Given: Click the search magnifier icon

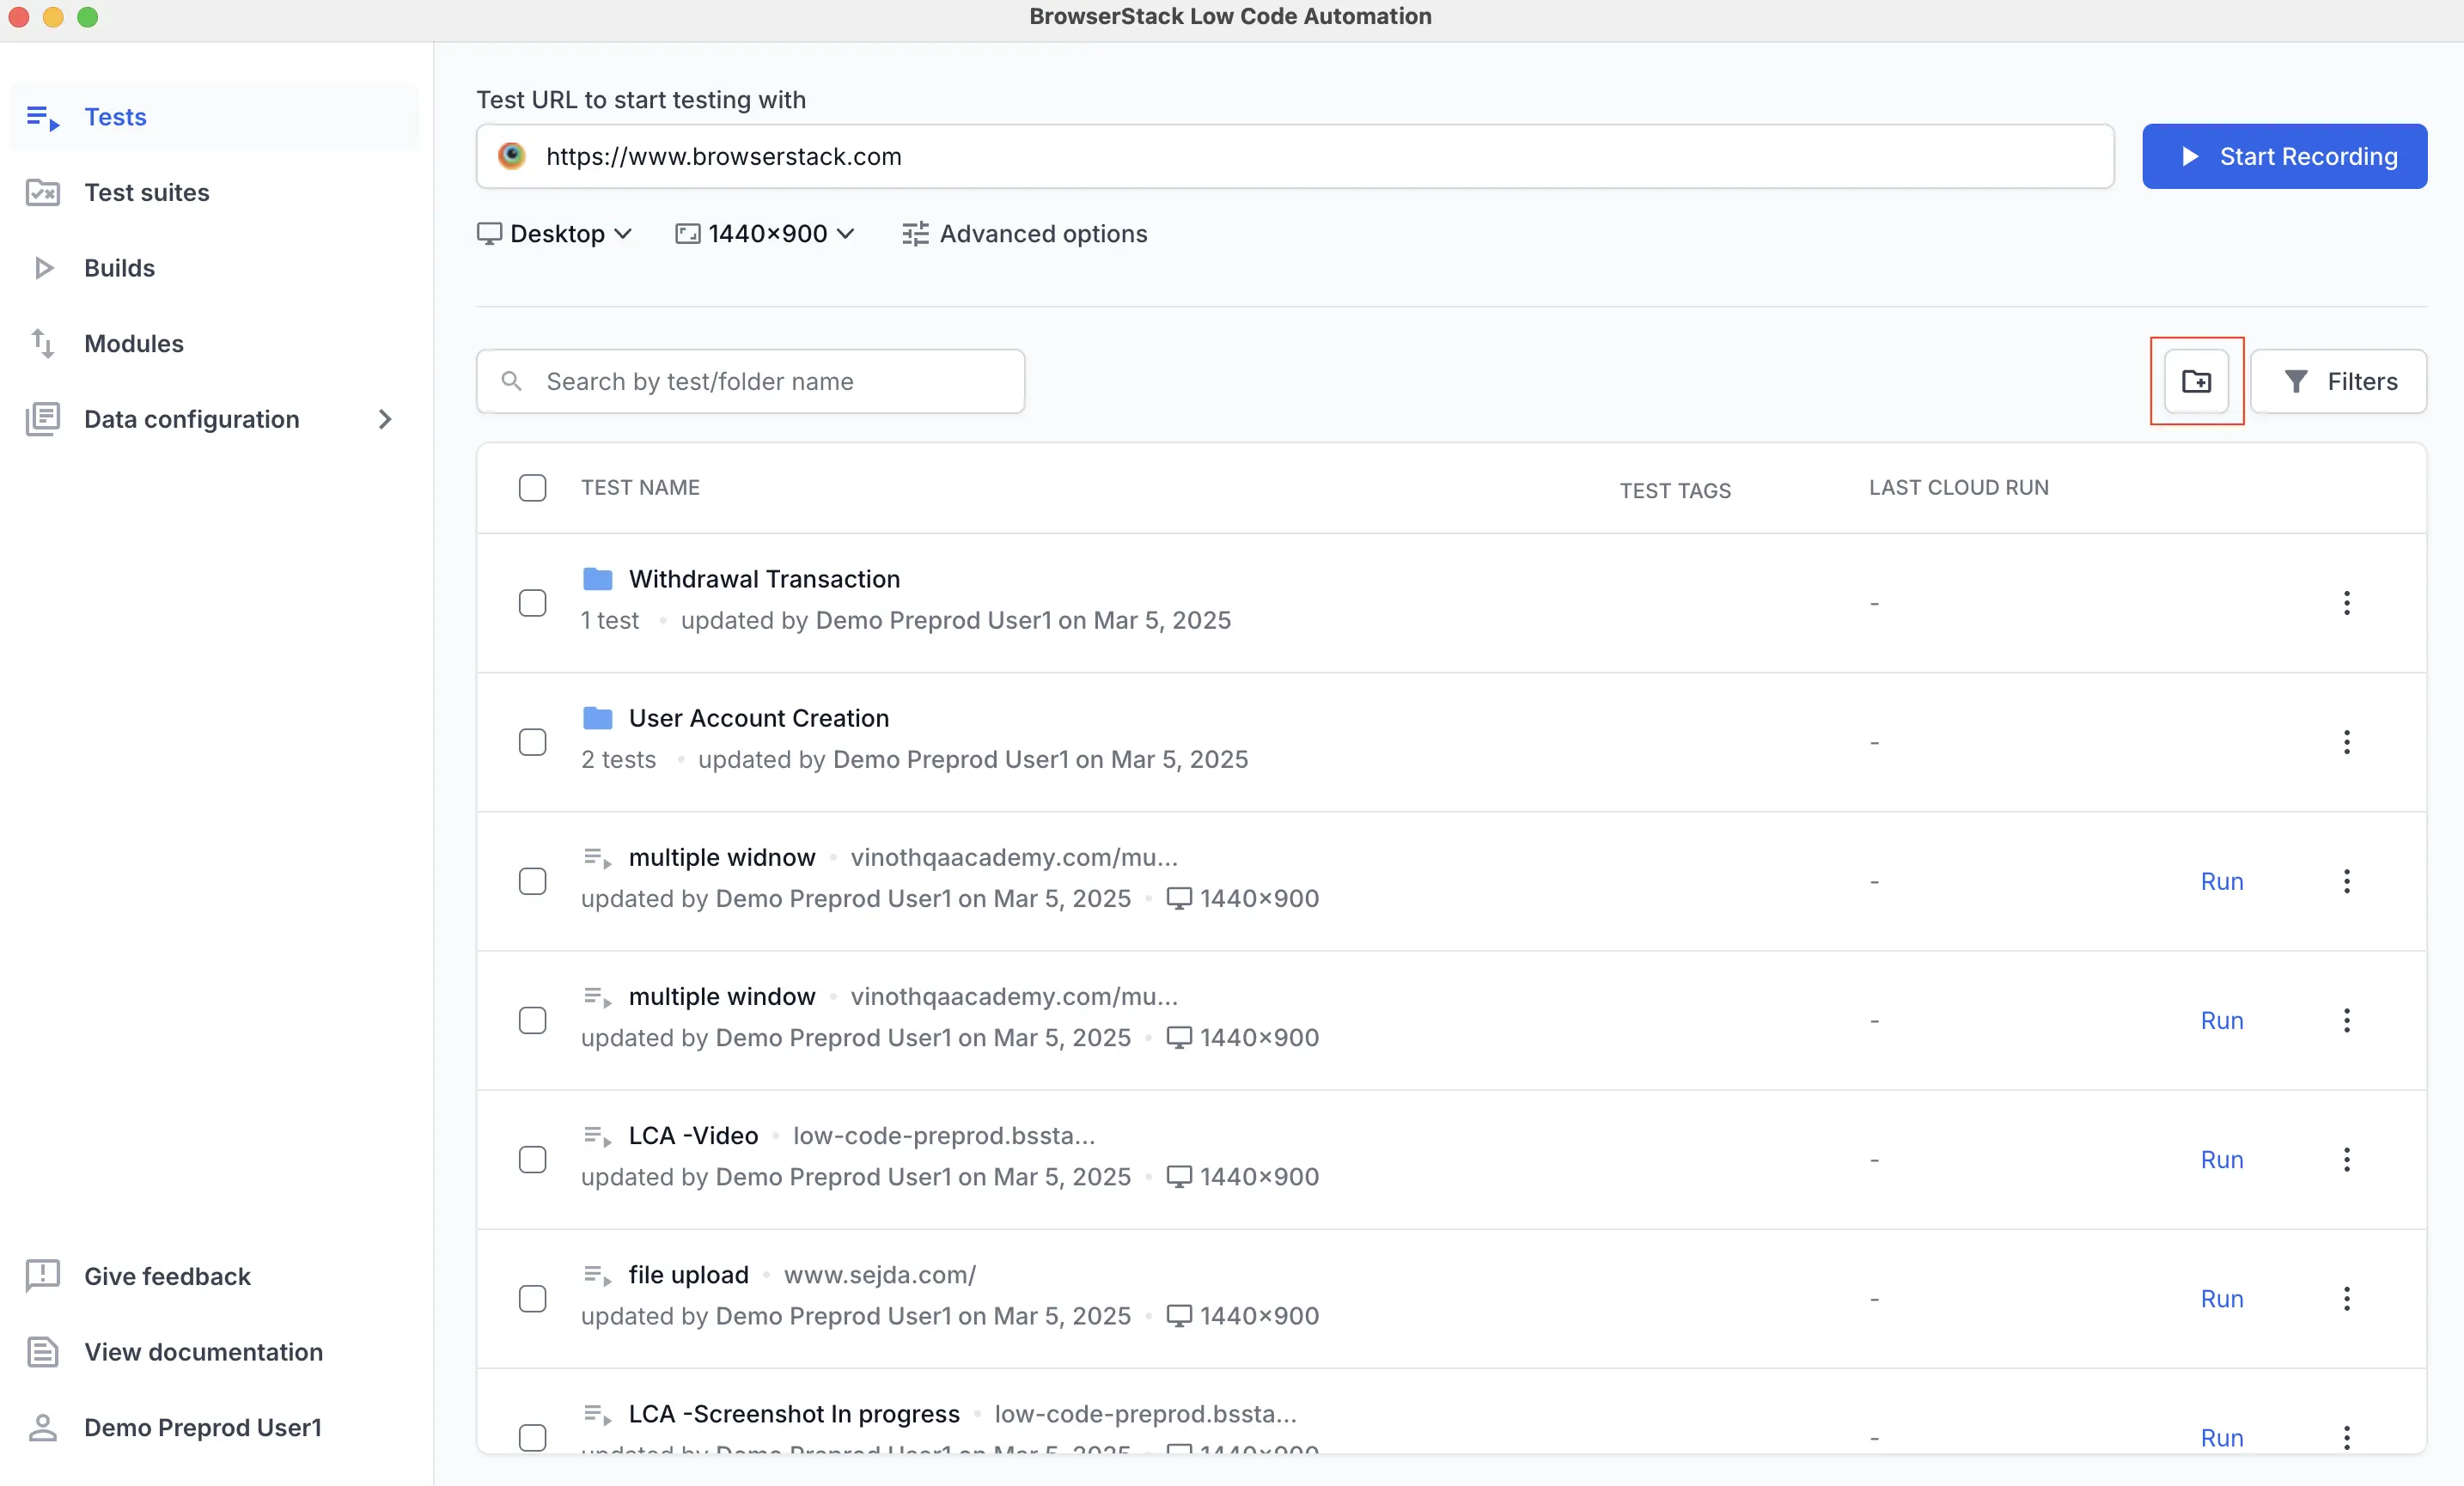Looking at the screenshot, I should click(x=512, y=381).
